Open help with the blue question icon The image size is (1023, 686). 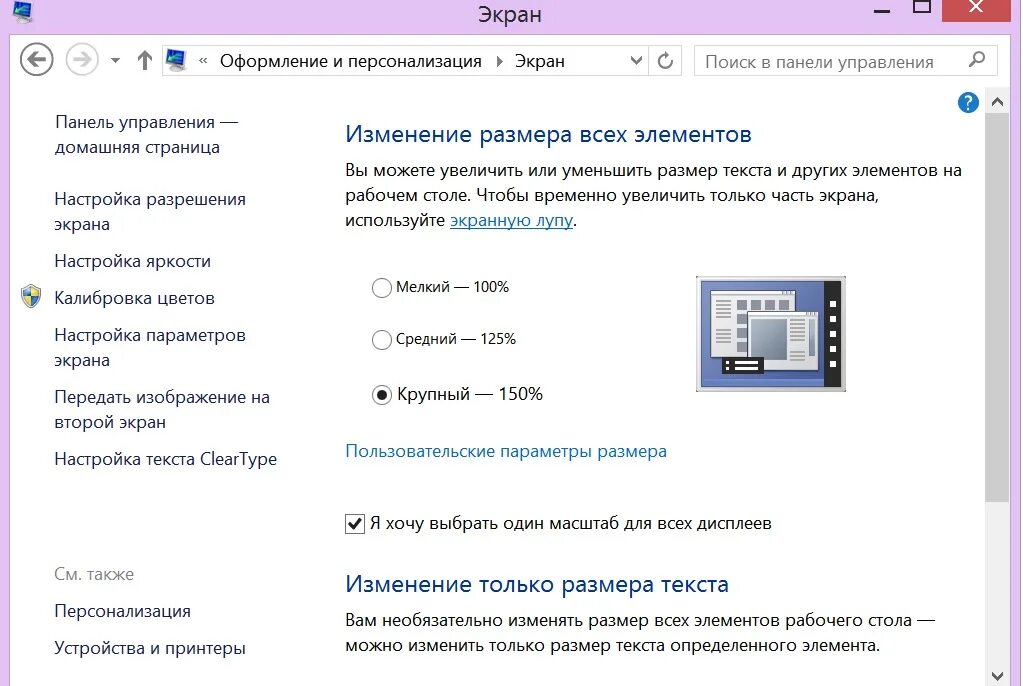(x=968, y=102)
